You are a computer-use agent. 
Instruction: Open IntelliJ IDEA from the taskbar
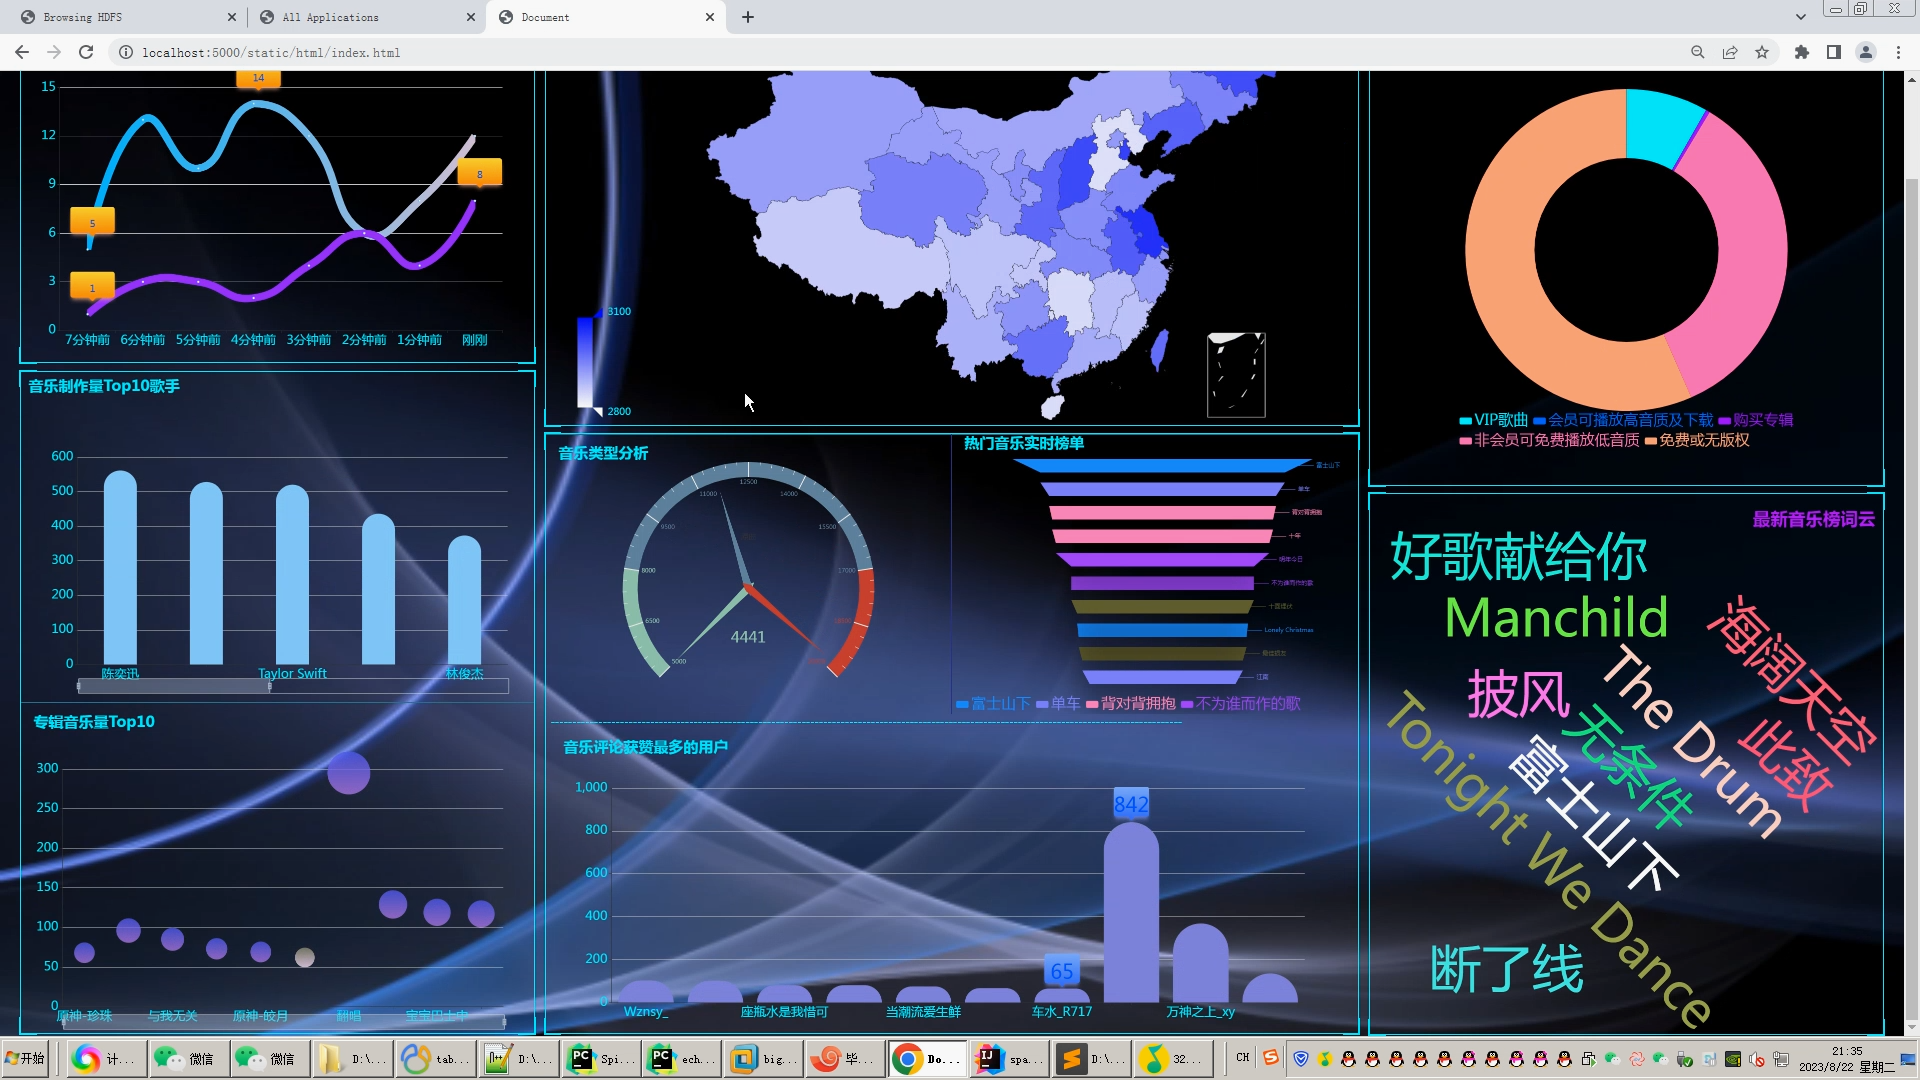click(x=1008, y=1058)
